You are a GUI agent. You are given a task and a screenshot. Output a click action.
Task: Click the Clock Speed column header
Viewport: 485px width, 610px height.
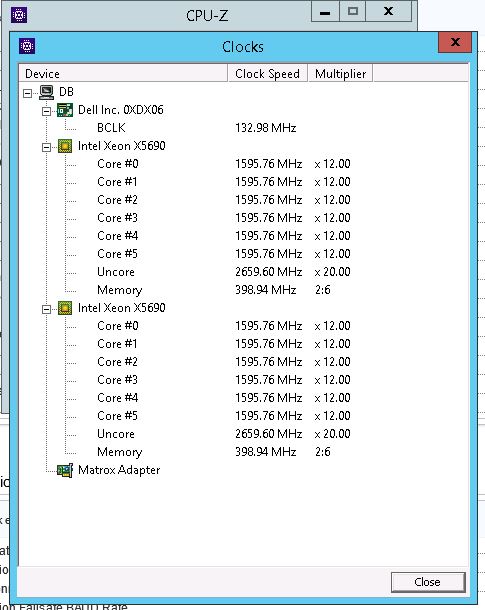click(268, 74)
